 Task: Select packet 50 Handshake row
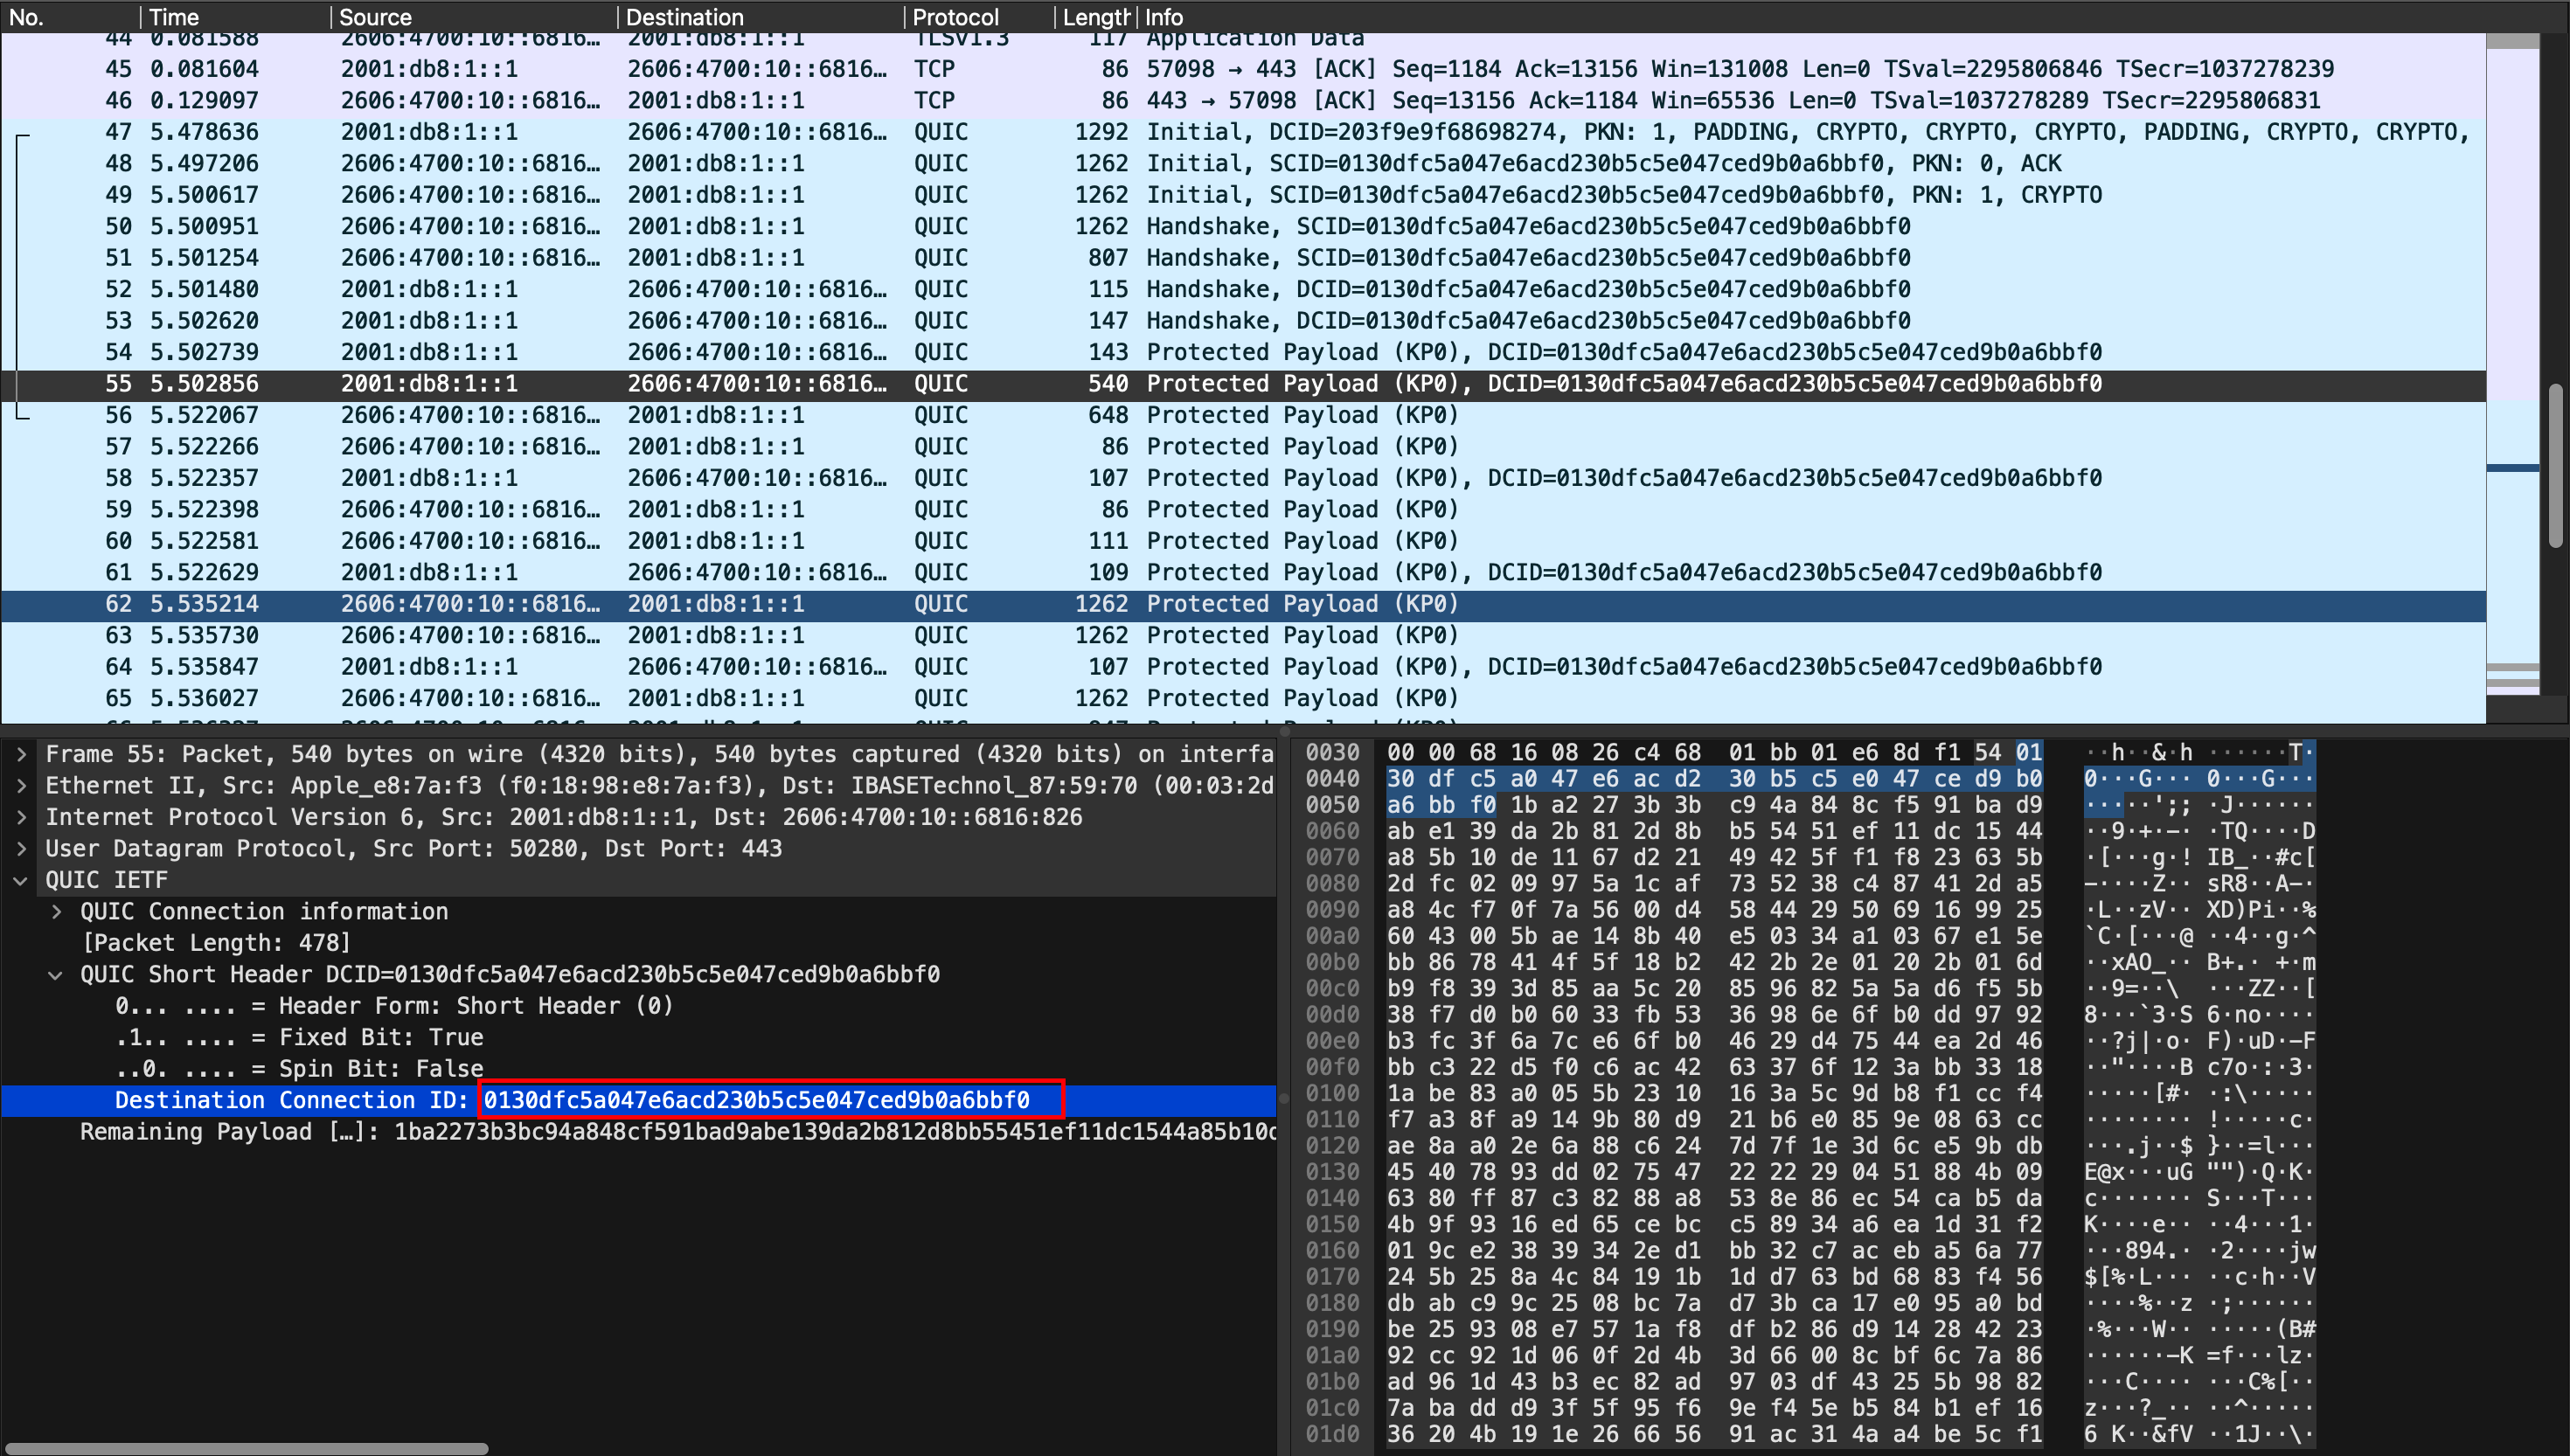tap(1243, 226)
